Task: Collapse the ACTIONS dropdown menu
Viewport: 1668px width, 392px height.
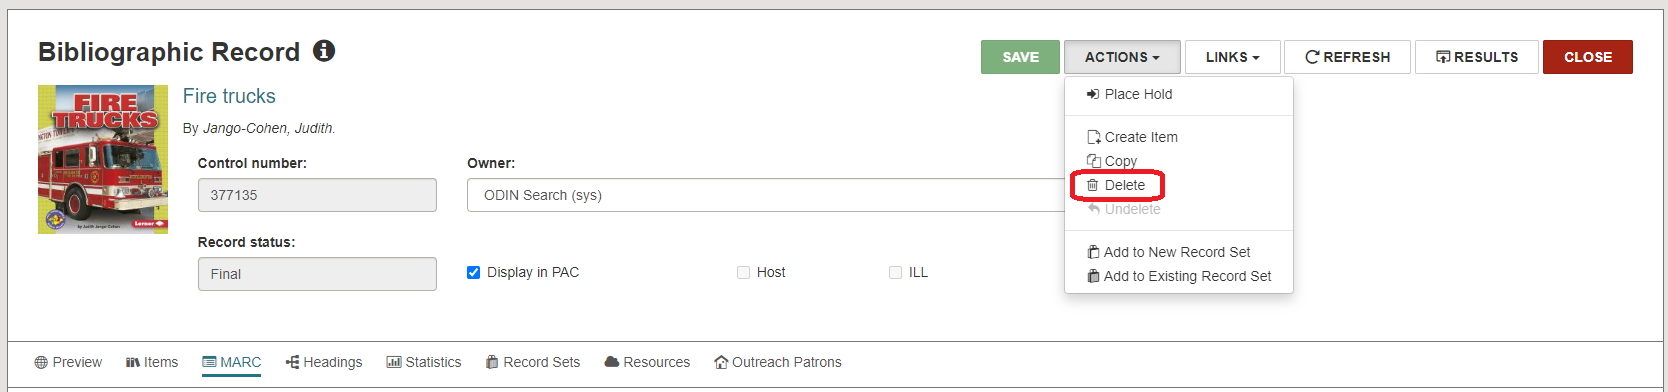Action: pyautogui.click(x=1122, y=57)
